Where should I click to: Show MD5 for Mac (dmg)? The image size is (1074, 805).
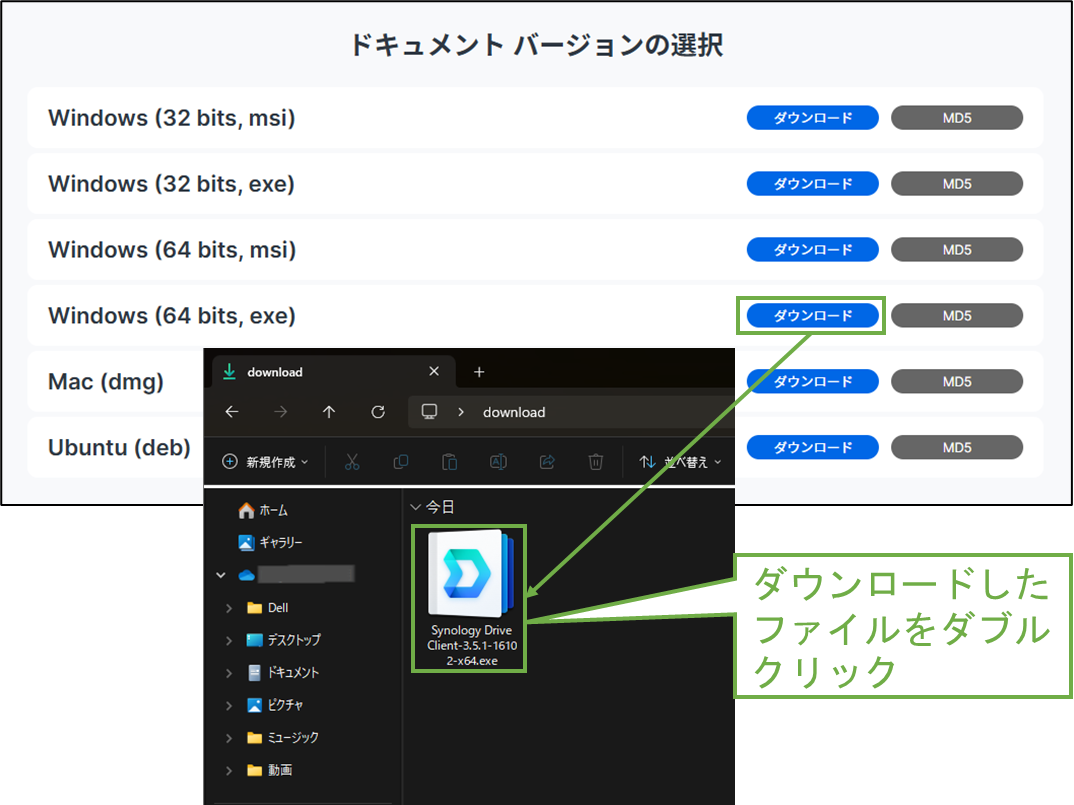click(x=957, y=381)
